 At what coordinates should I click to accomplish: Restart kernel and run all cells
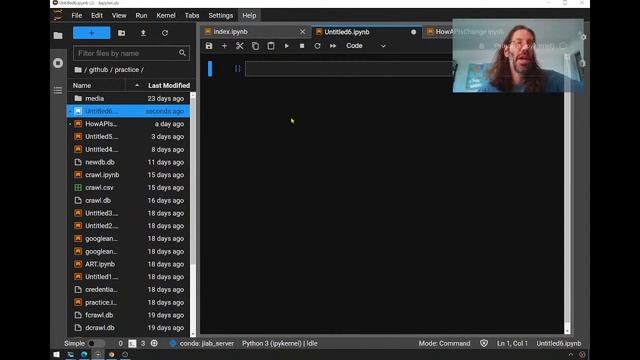(x=333, y=46)
